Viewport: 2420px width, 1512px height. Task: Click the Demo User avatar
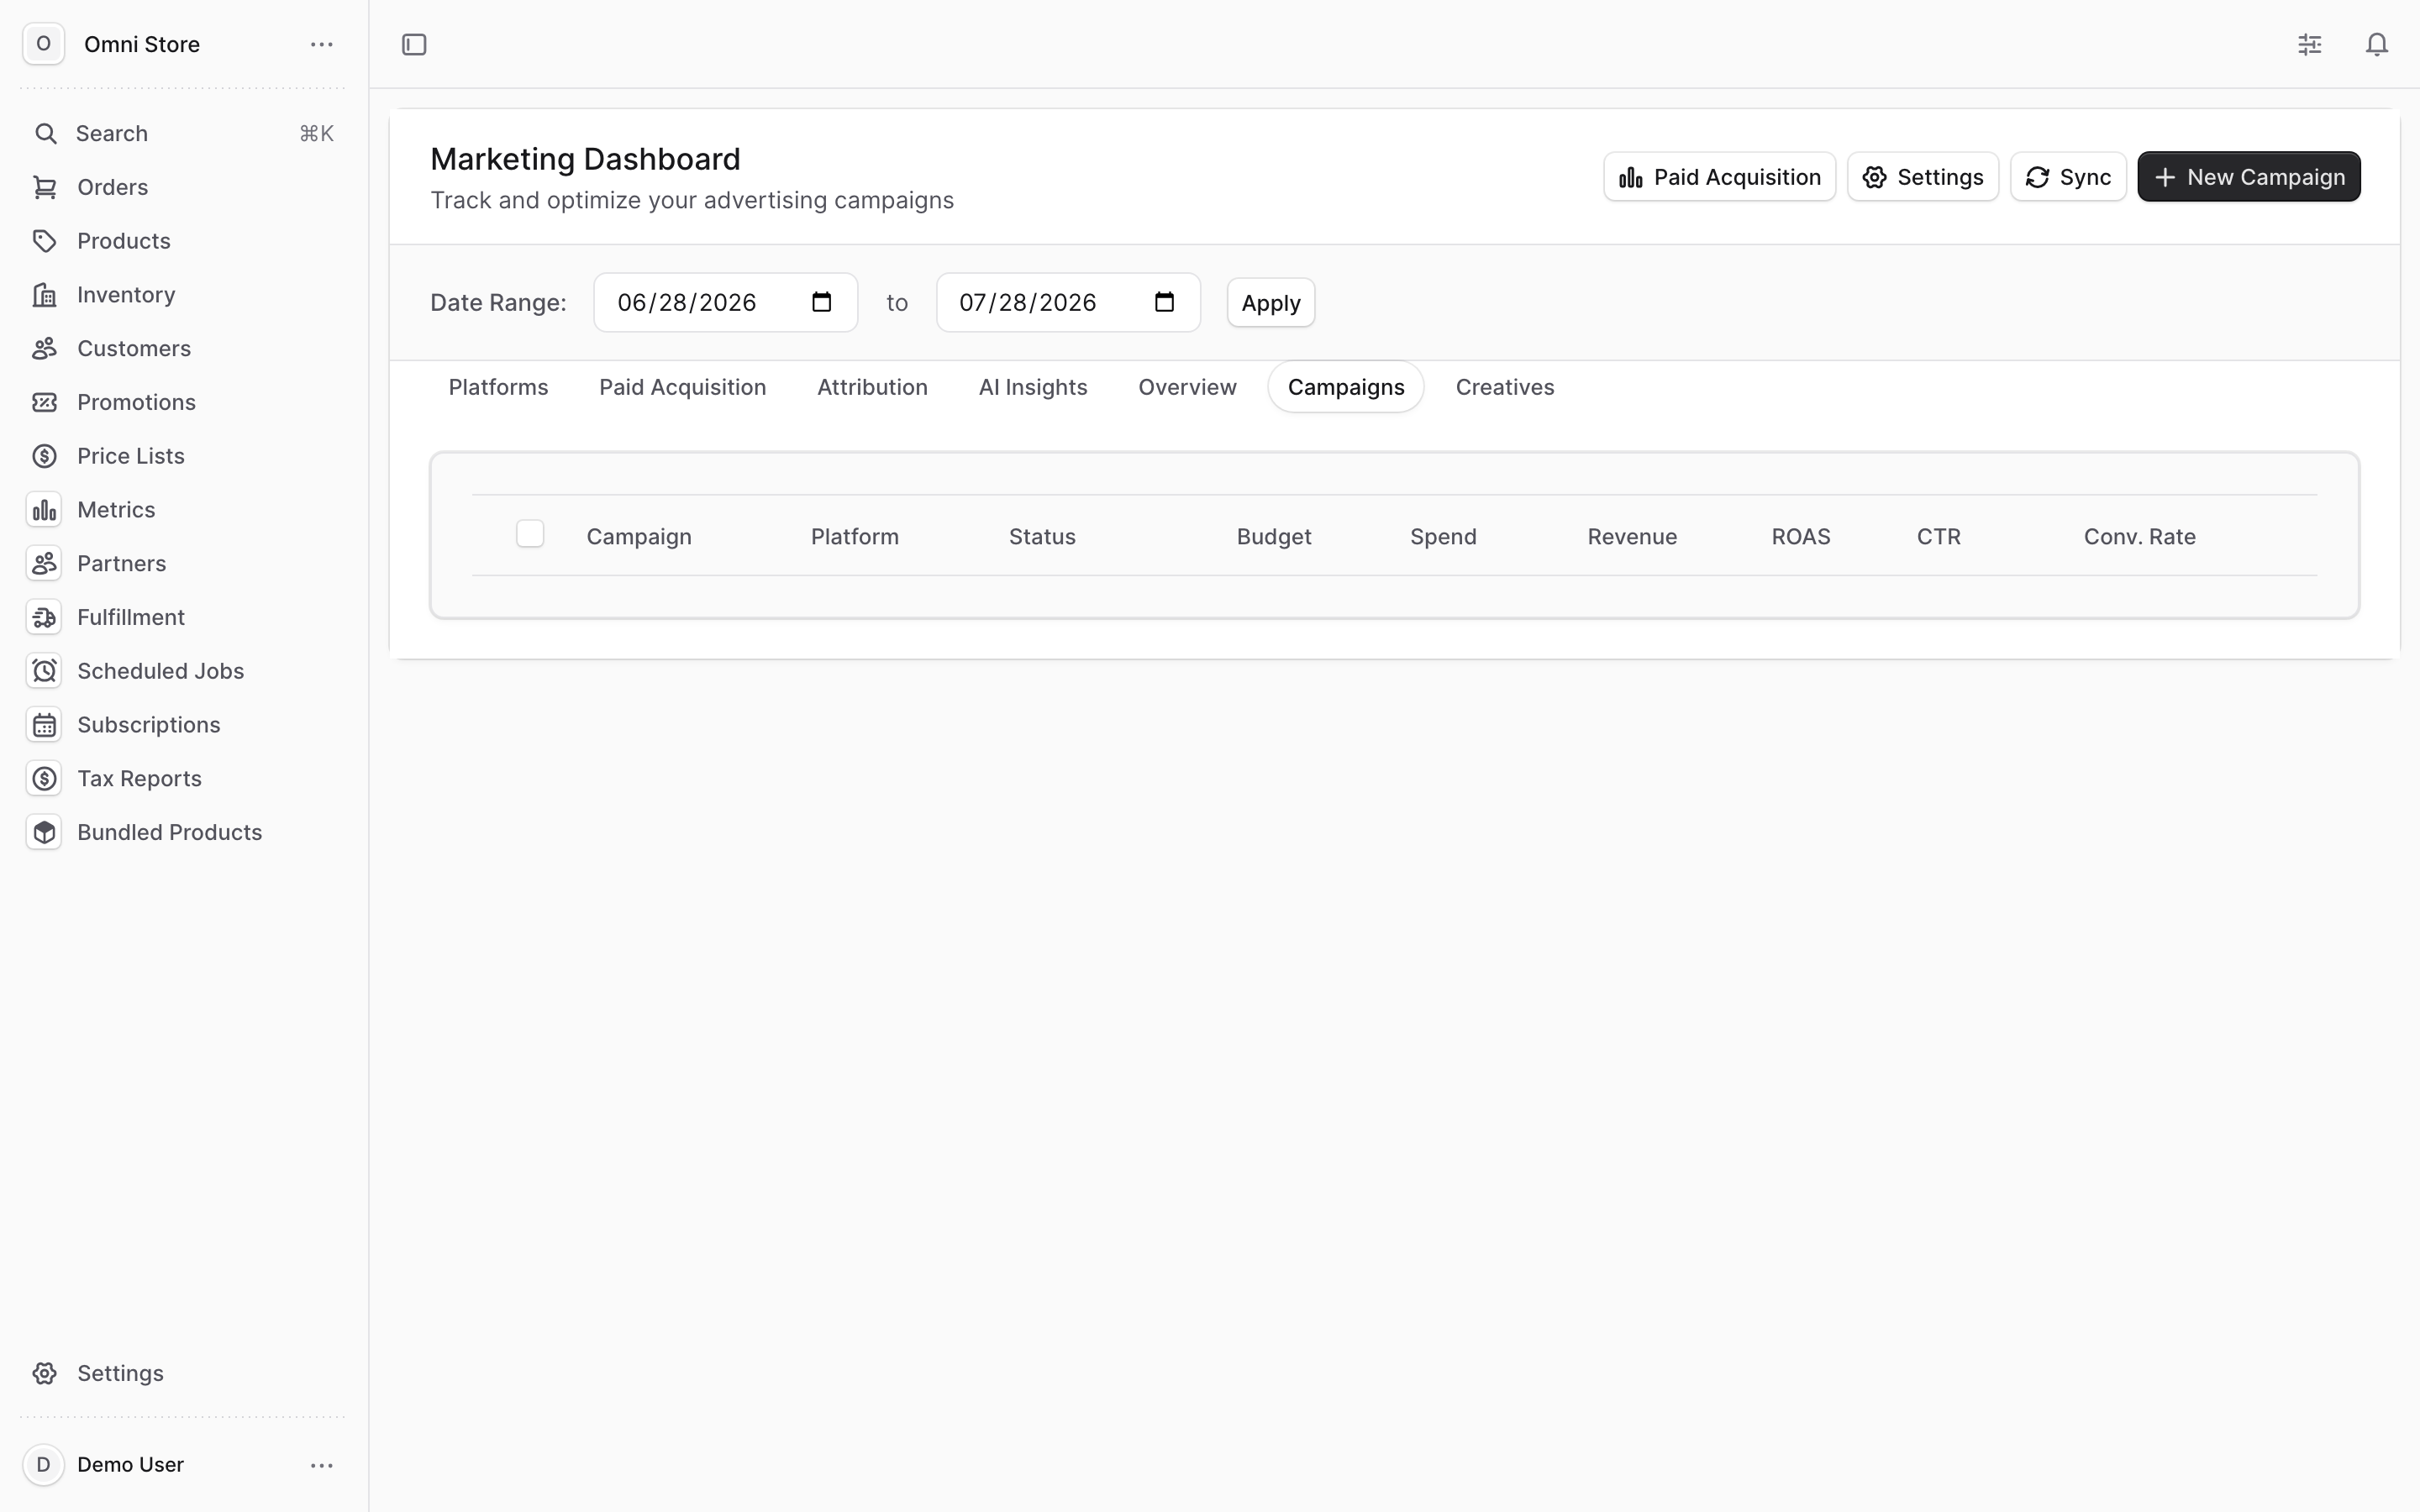pos(43,1465)
